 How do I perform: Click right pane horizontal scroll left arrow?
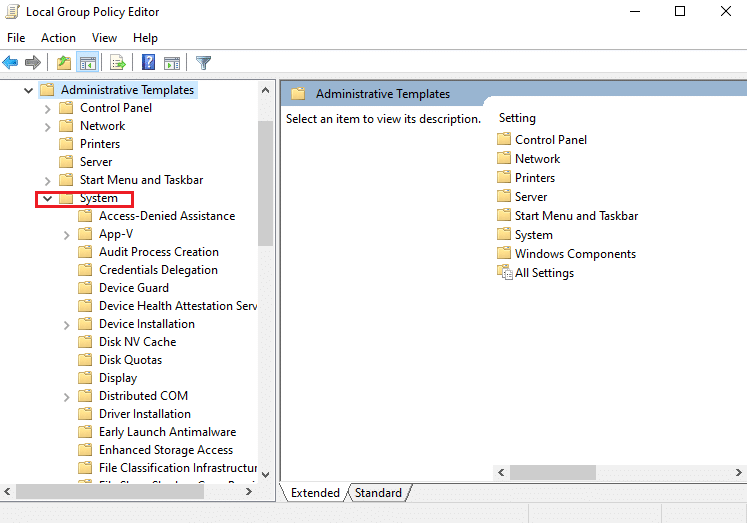point(501,472)
